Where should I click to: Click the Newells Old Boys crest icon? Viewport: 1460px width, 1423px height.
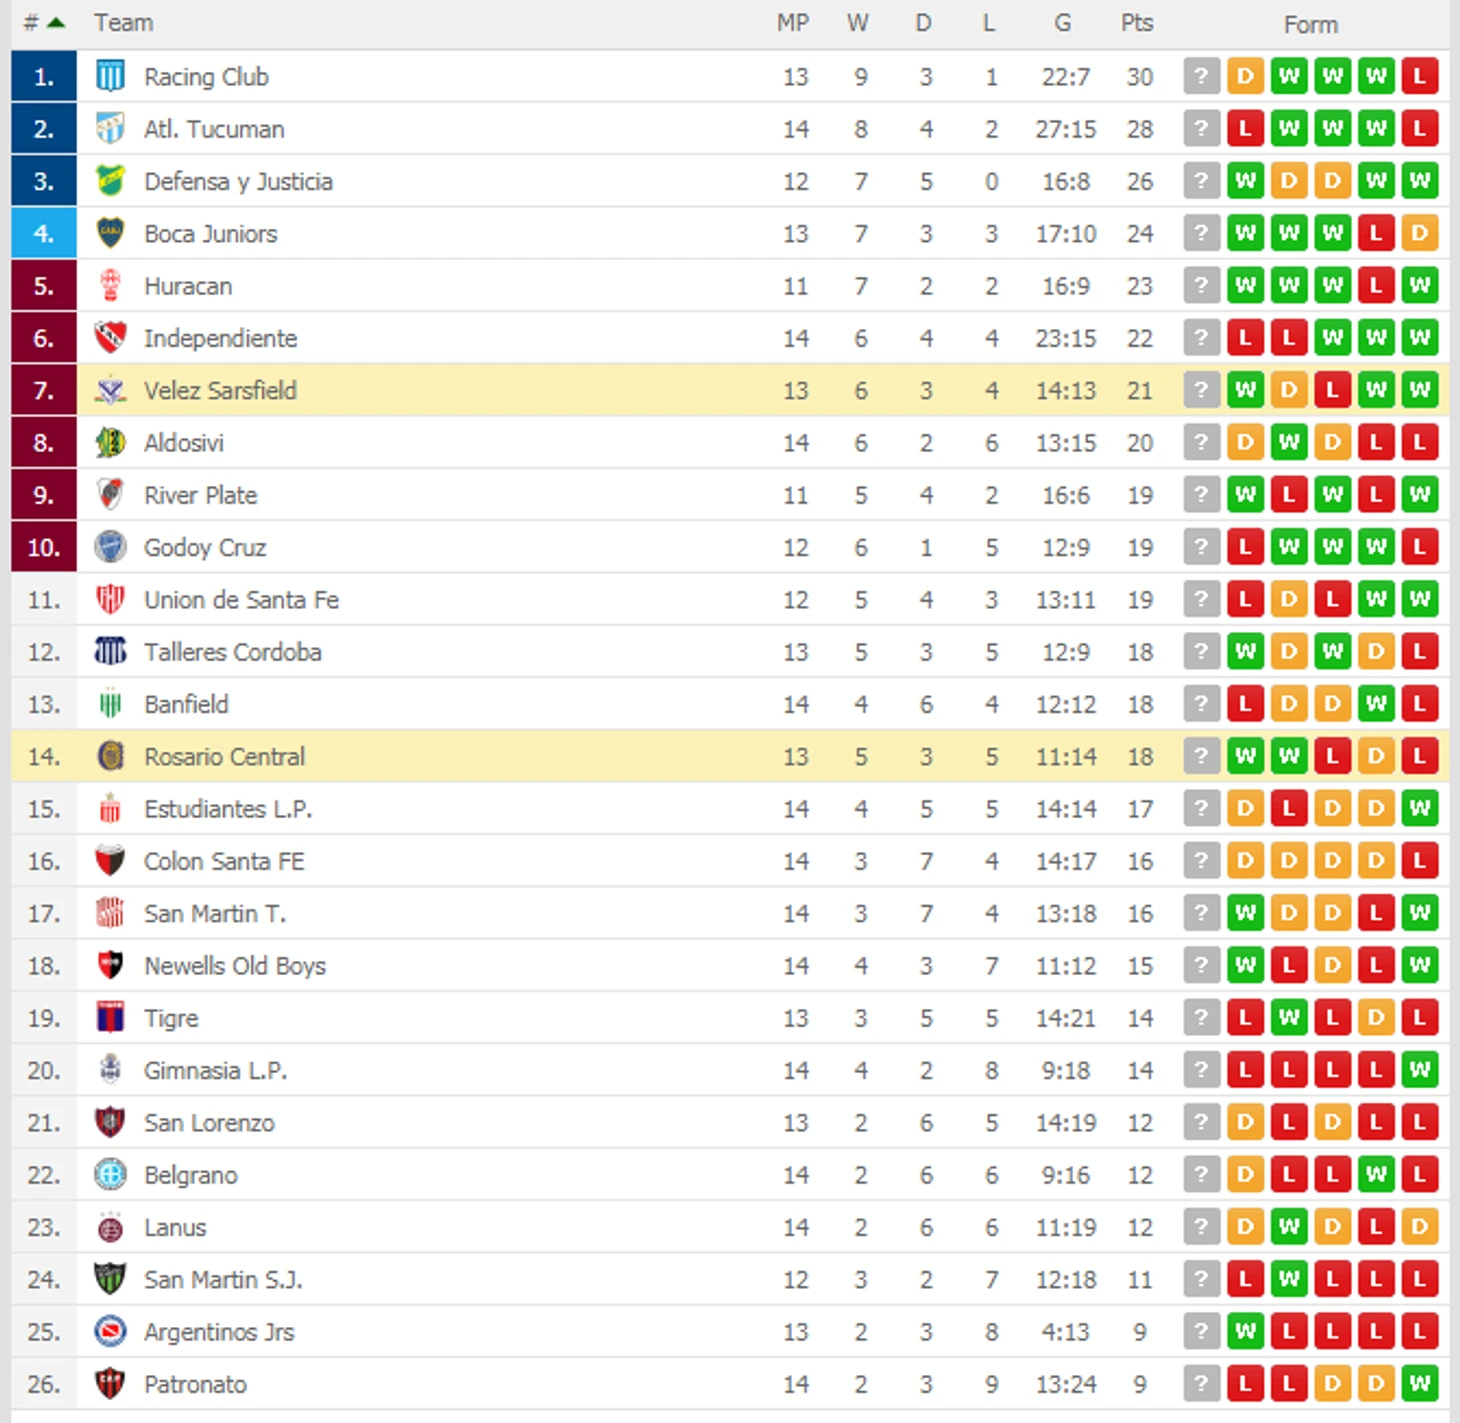[110, 965]
